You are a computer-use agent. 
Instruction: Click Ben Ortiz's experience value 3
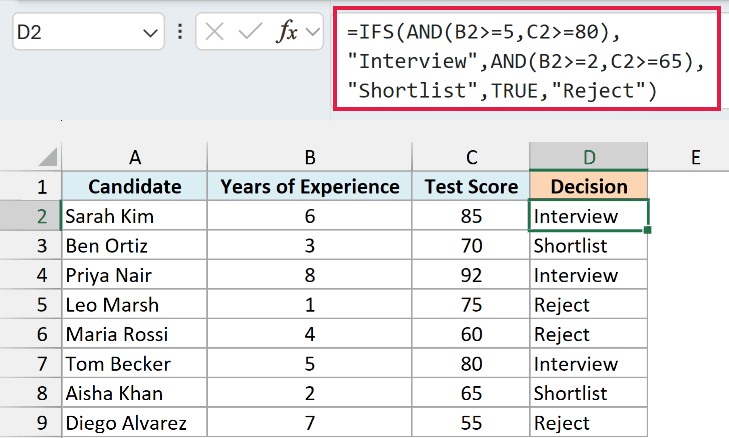[x=310, y=246]
